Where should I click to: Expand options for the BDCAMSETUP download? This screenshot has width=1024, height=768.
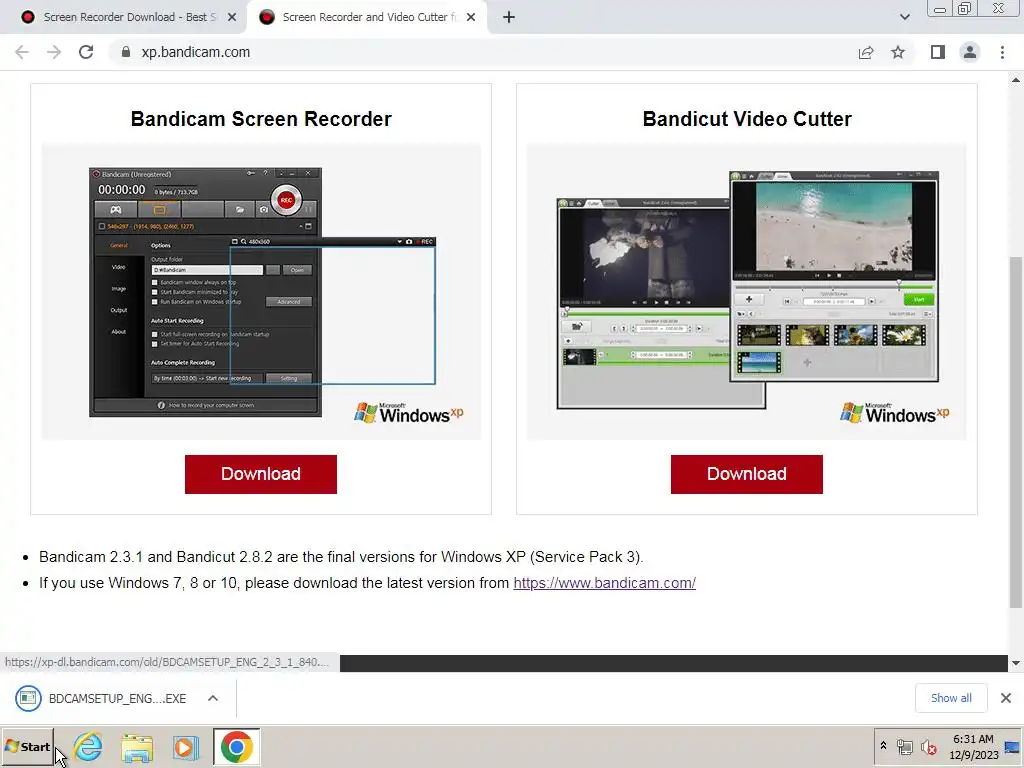(213, 699)
